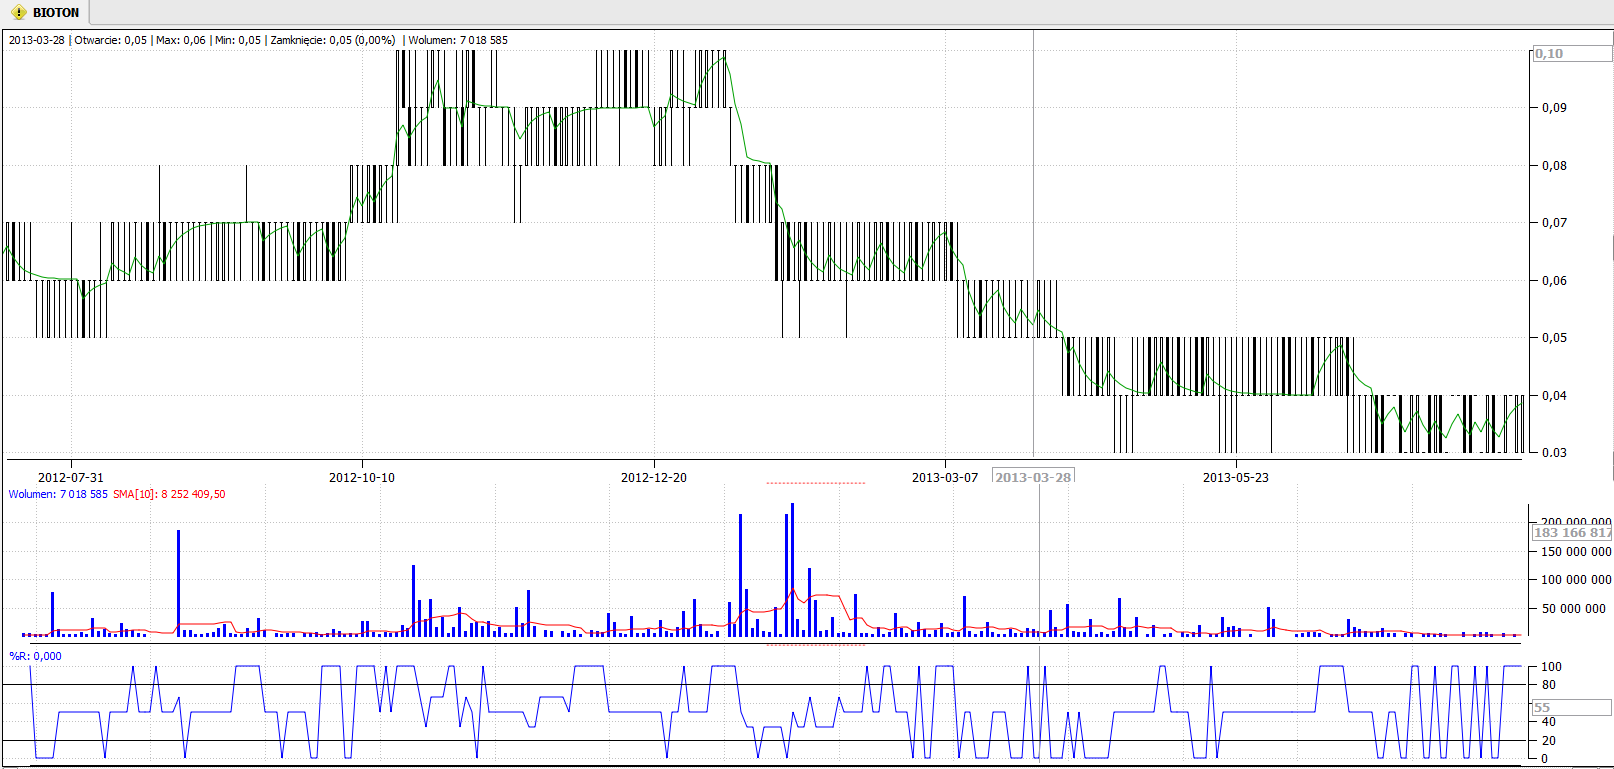This screenshot has width=1614, height=769.
Task: Click the 150 000 000 volume axis label
Action: point(1576,552)
